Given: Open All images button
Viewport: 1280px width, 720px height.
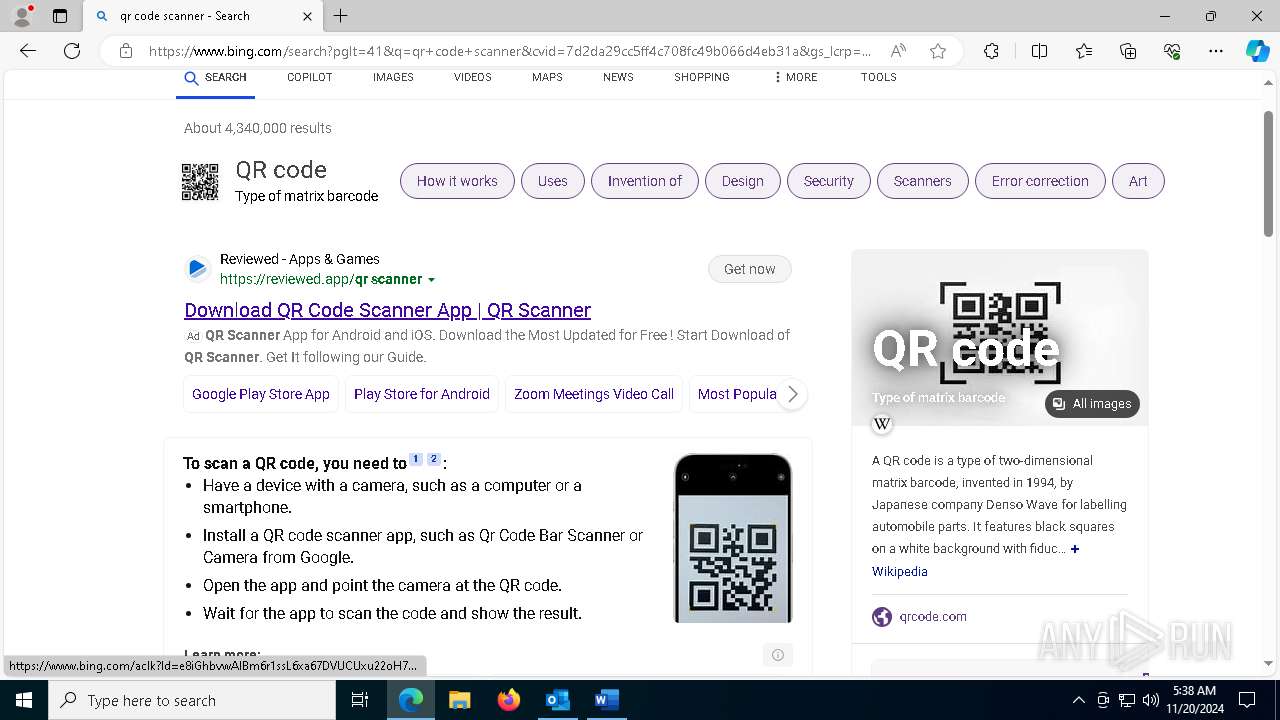Looking at the screenshot, I should 1092,404.
